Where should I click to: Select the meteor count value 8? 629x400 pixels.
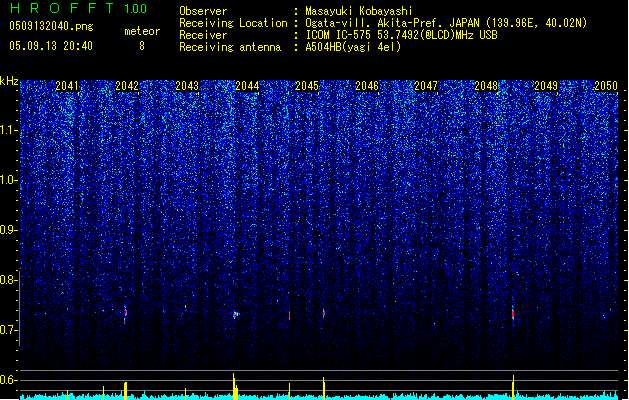pos(142,46)
